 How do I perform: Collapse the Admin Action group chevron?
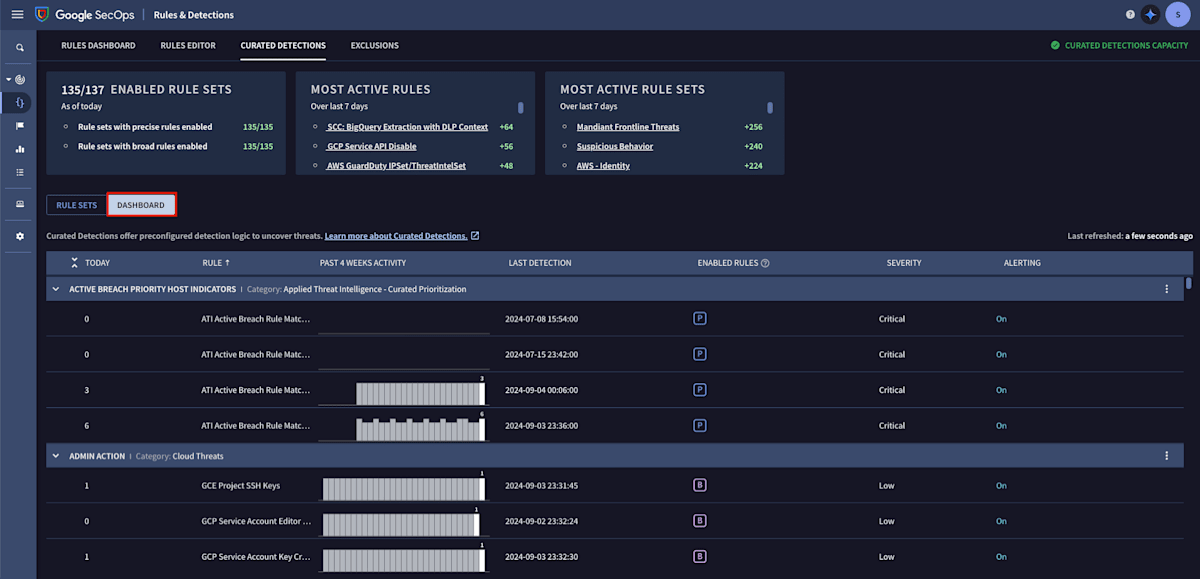(55, 456)
